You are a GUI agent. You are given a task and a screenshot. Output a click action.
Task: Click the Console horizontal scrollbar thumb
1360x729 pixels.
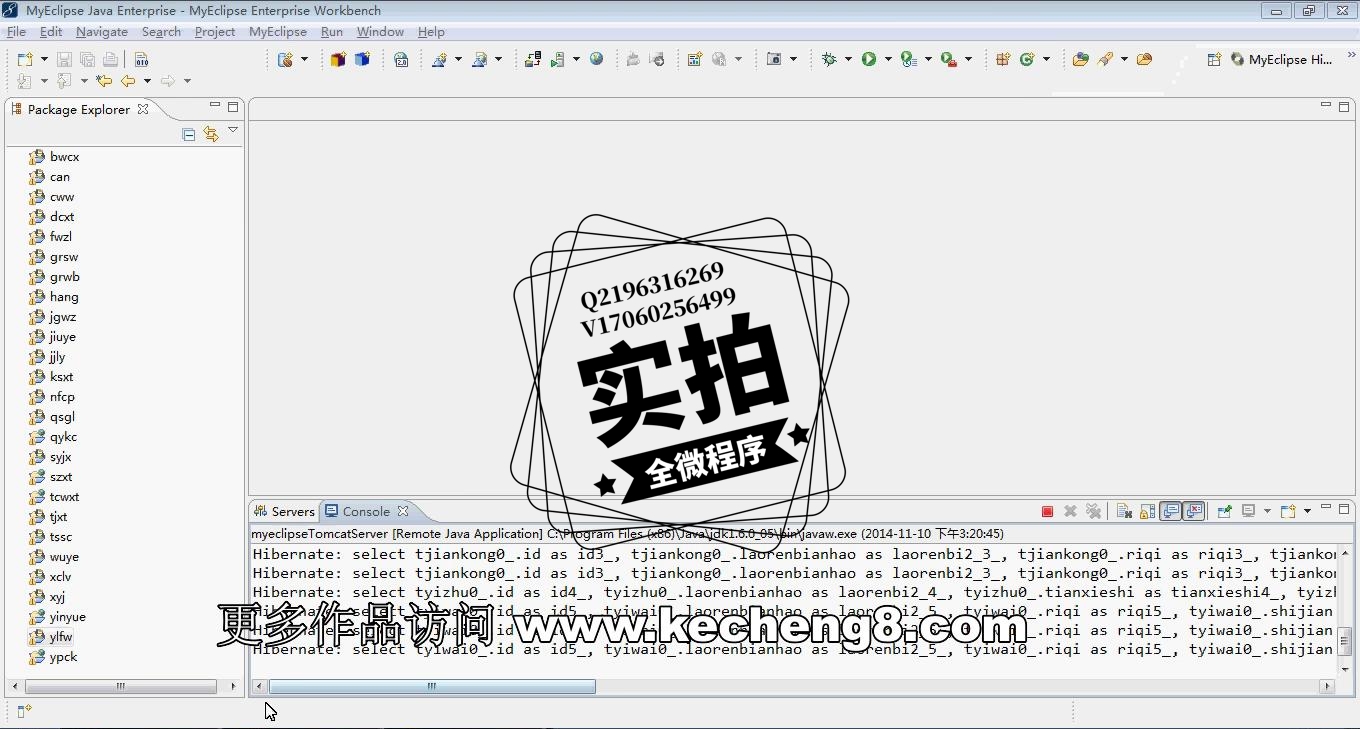point(432,686)
